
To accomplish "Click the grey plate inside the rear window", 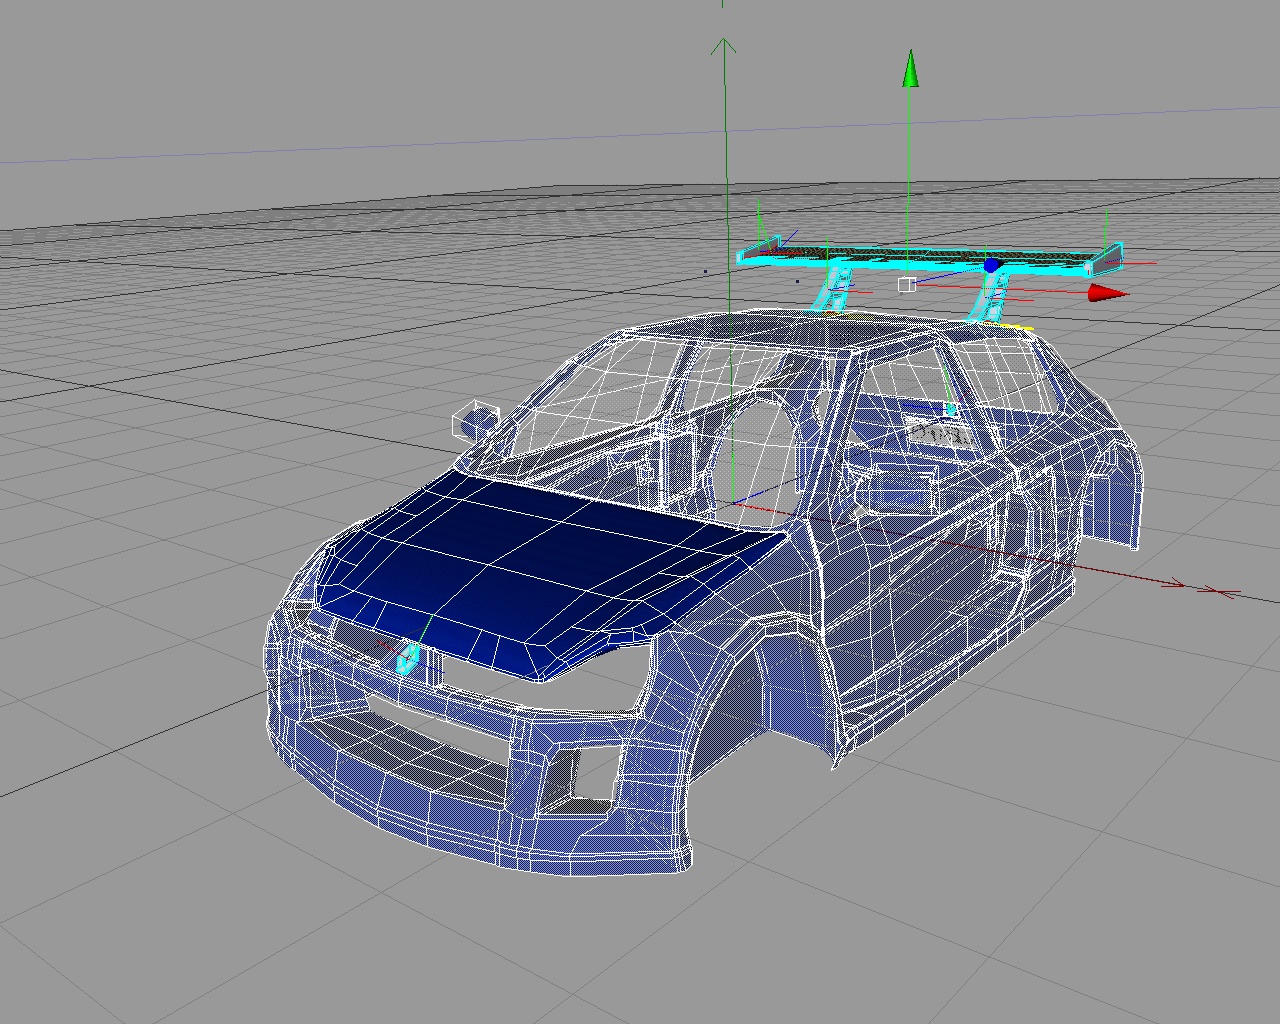I will (x=941, y=434).
